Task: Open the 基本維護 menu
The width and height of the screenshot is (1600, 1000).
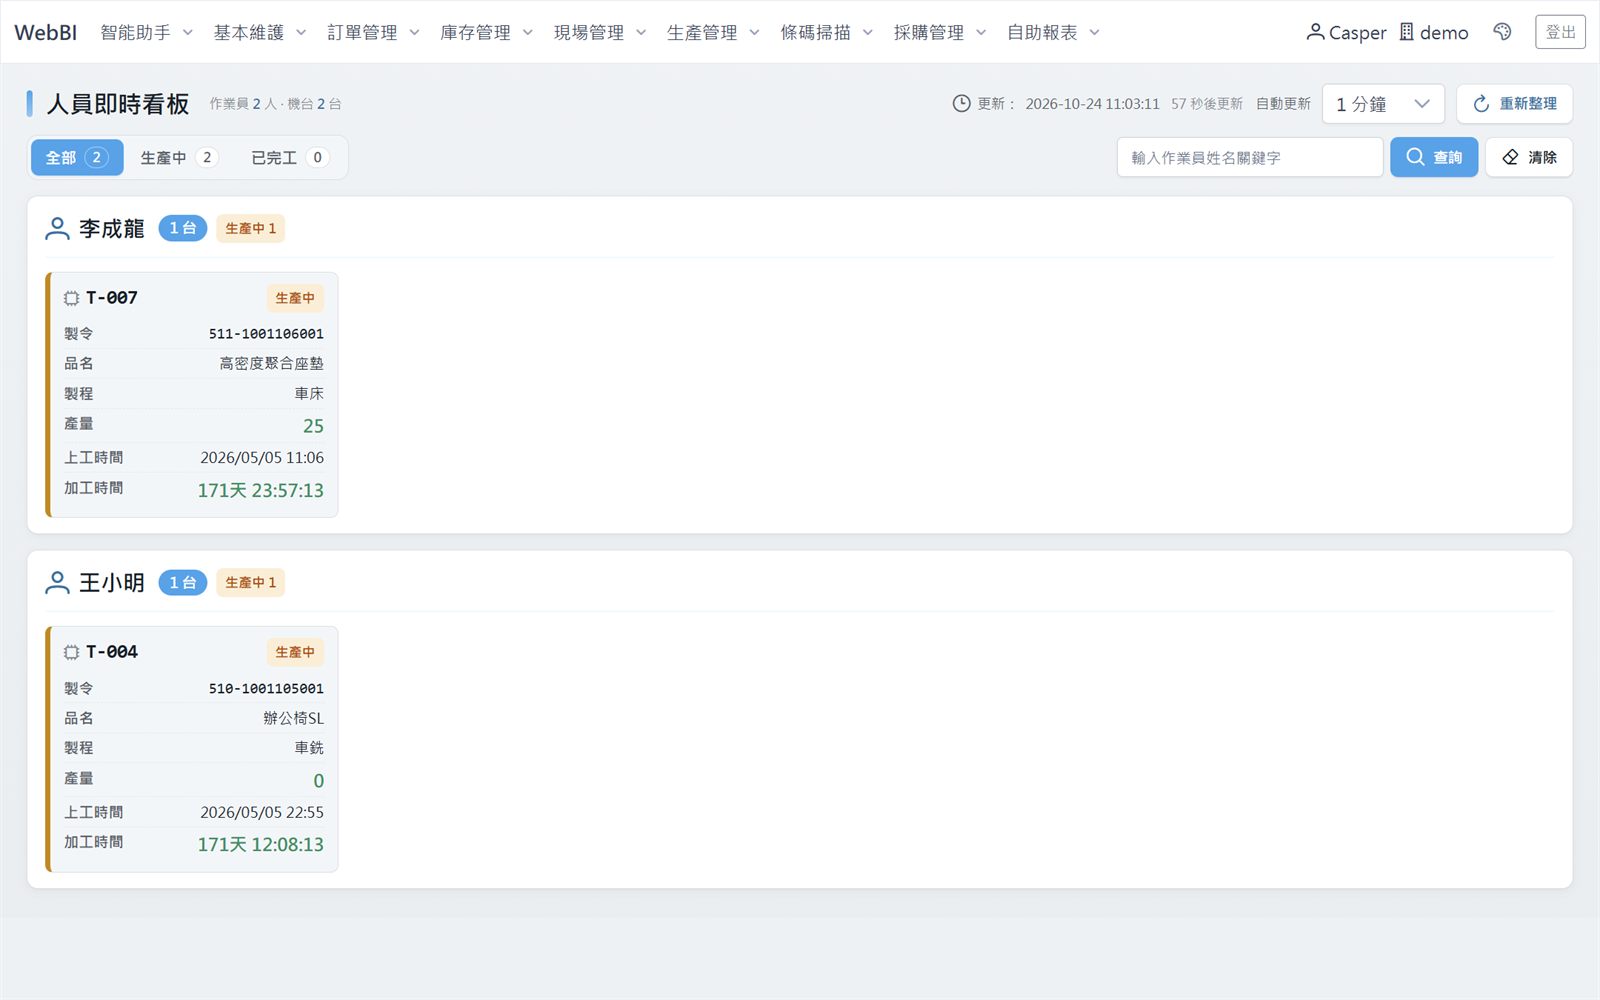Action: pos(260,32)
